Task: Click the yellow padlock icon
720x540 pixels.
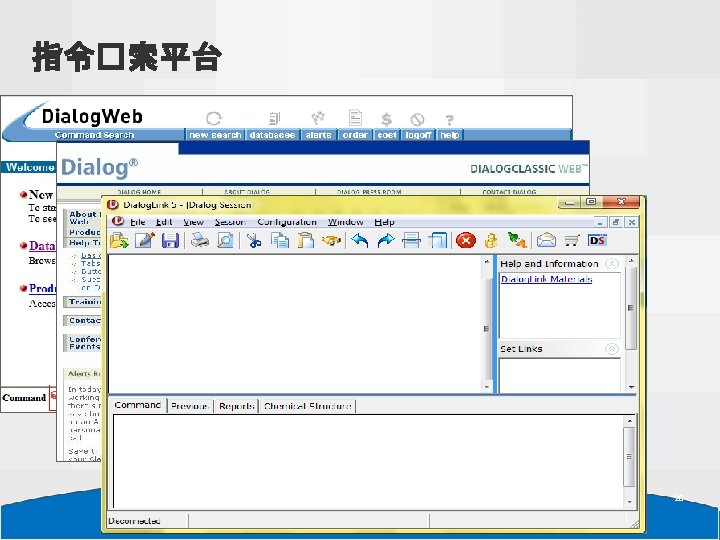Action: (491, 241)
